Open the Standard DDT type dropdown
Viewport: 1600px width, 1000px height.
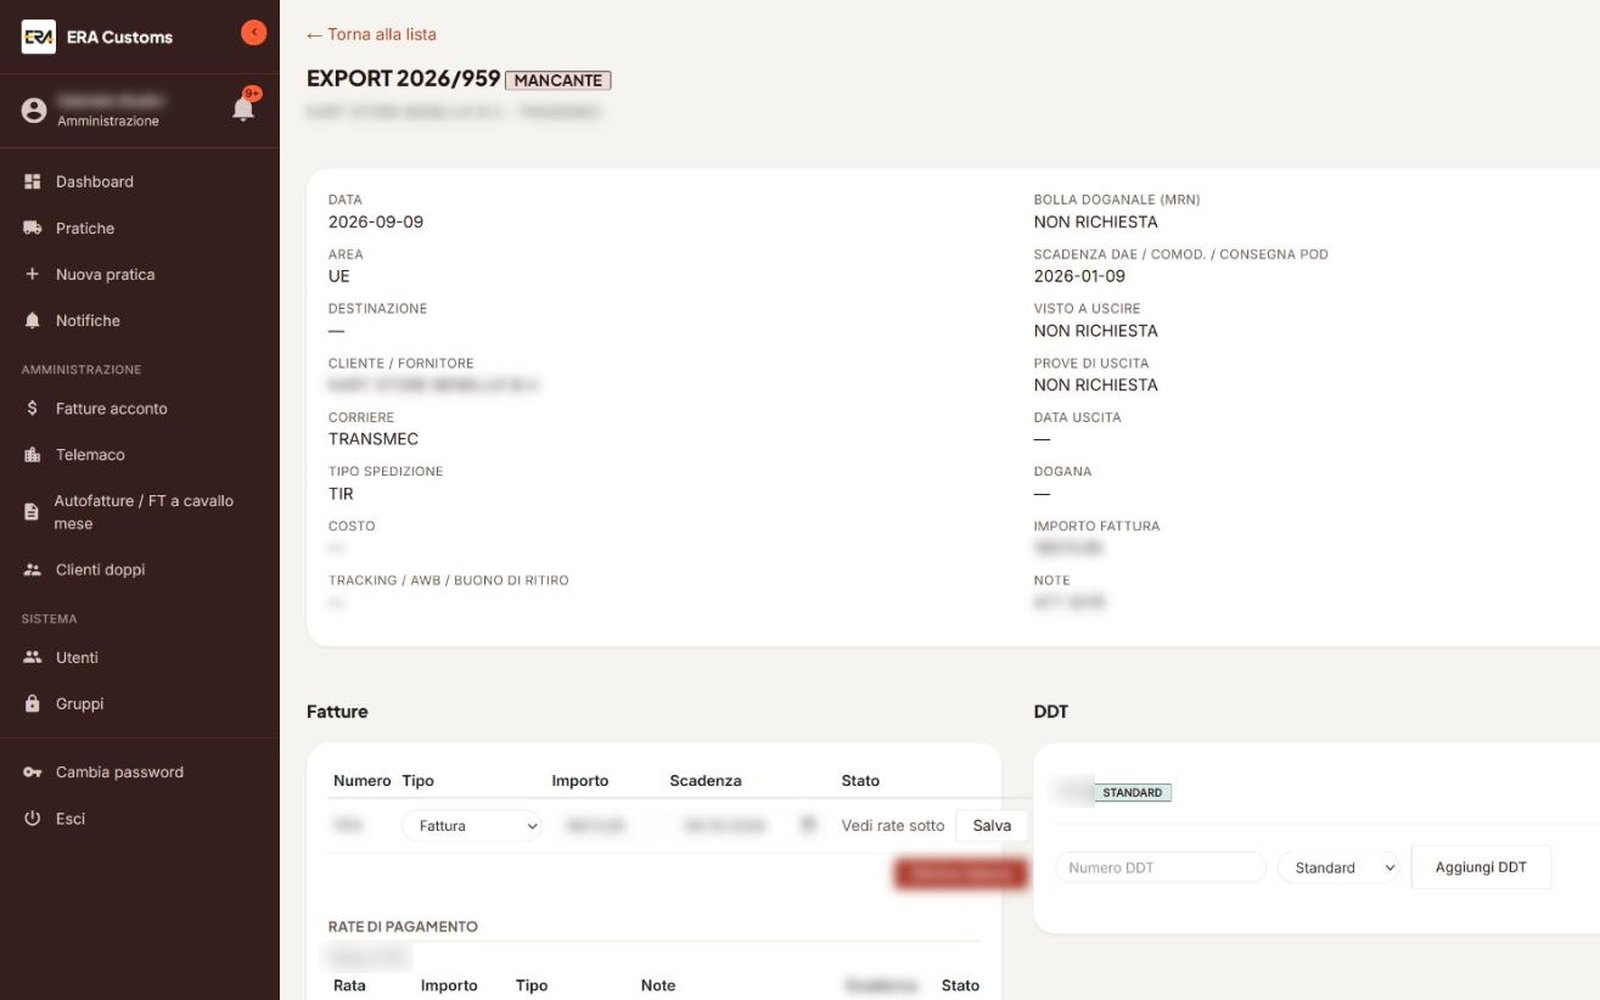click(1338, 868)
